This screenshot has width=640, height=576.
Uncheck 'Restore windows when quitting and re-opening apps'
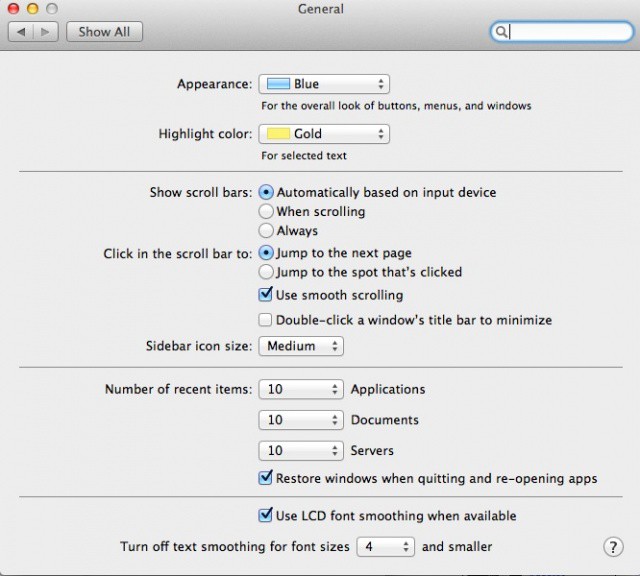pos(266,478)
